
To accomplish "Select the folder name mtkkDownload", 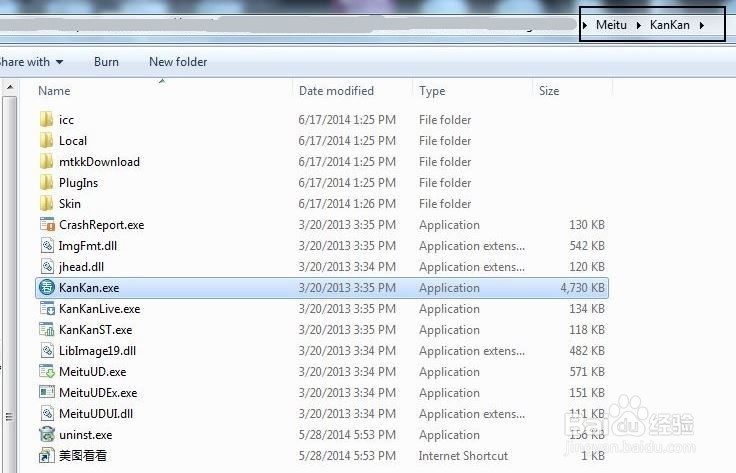I will click(x=100, y=162).
